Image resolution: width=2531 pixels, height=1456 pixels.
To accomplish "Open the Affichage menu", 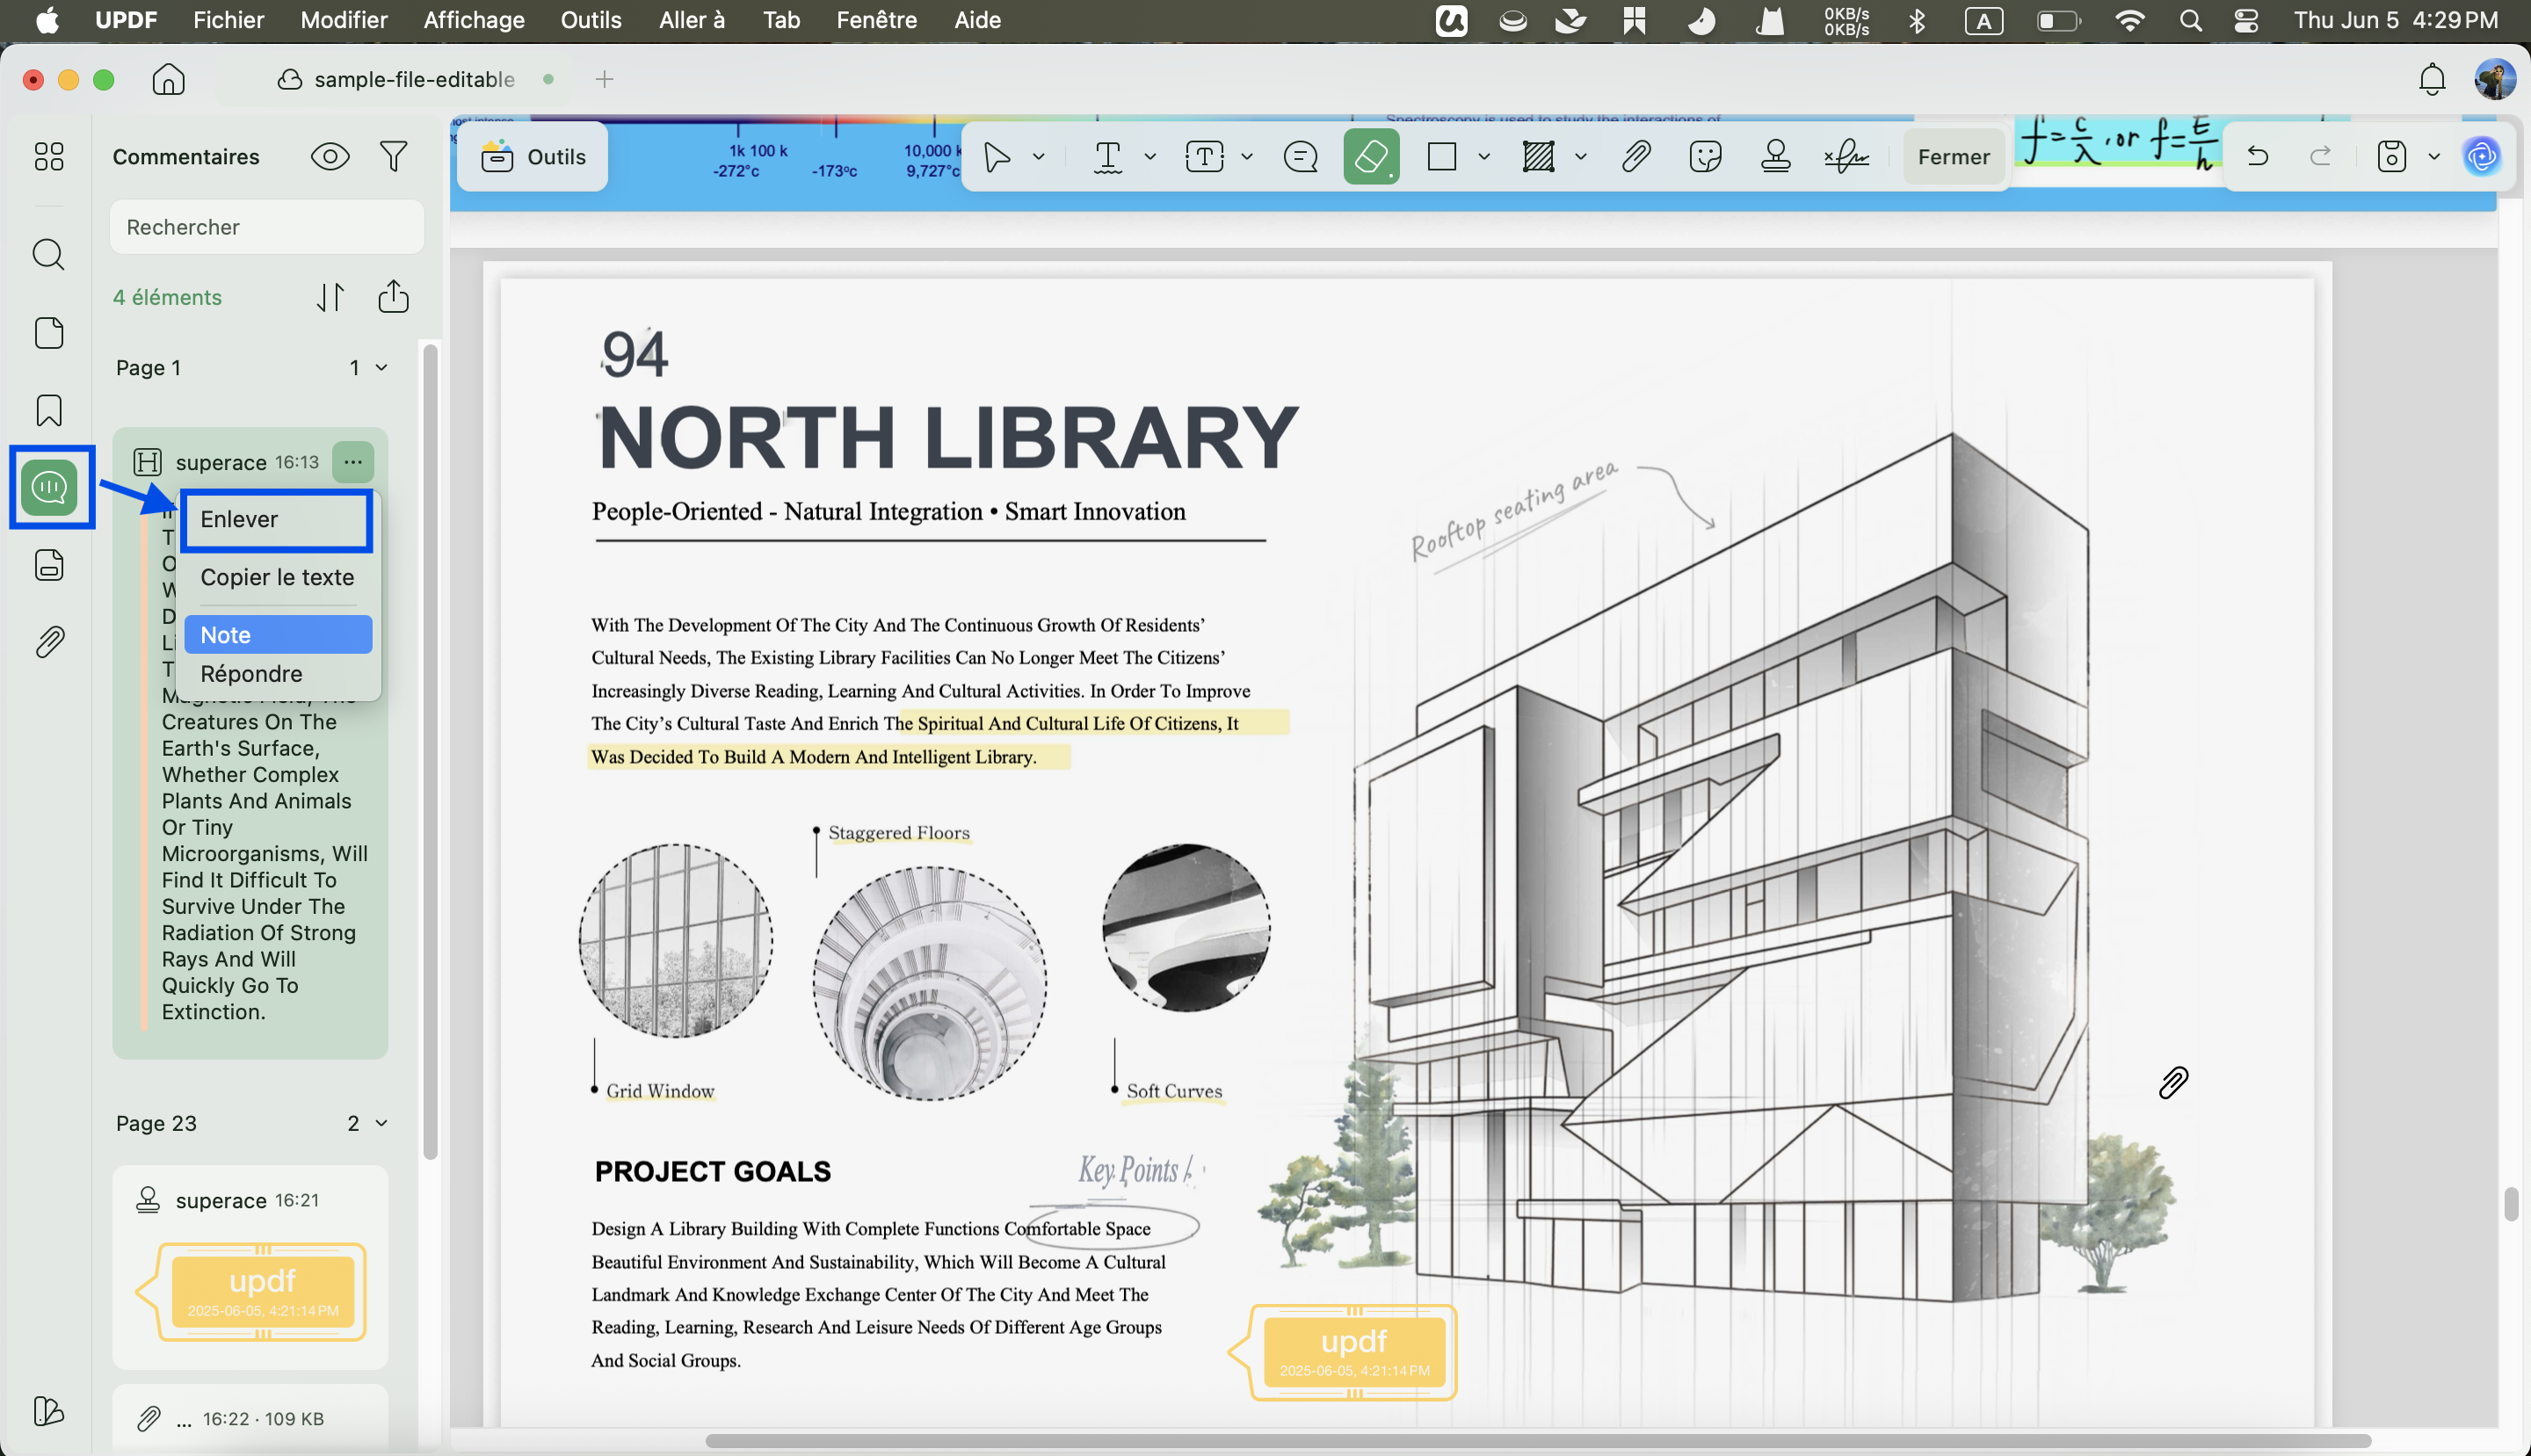I will point(474,20).
